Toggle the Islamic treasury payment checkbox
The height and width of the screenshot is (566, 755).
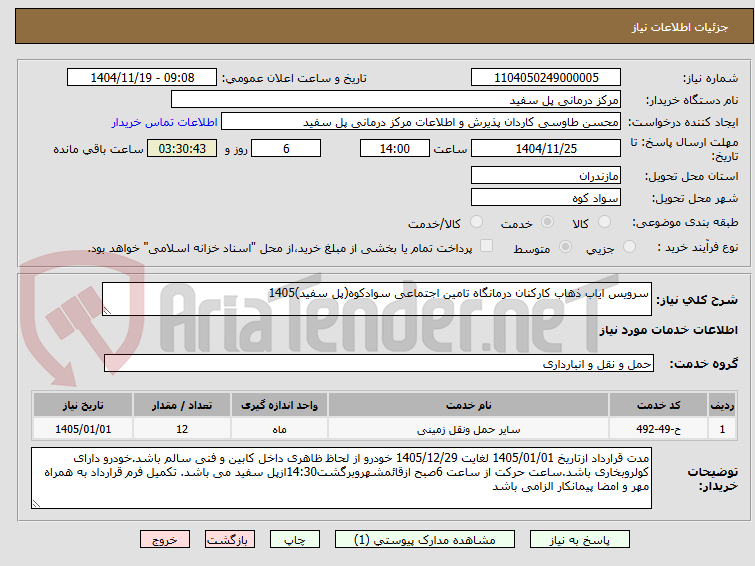pyautogui.click(x=487, y=246)
